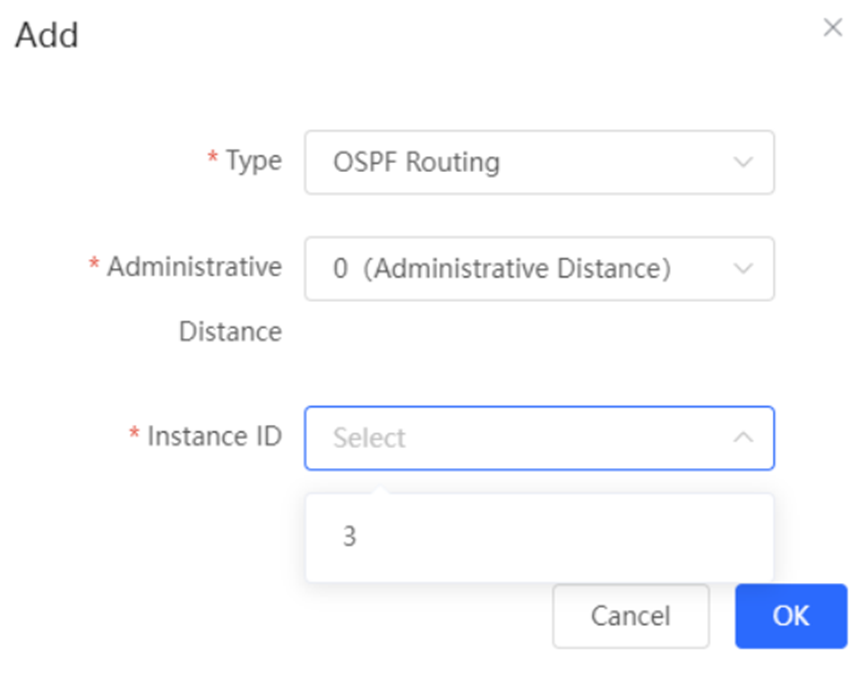This screenshot has height=673, width=863.
Task: Collapse Instance ID list via the up chevron
Action: coord(743,437)
